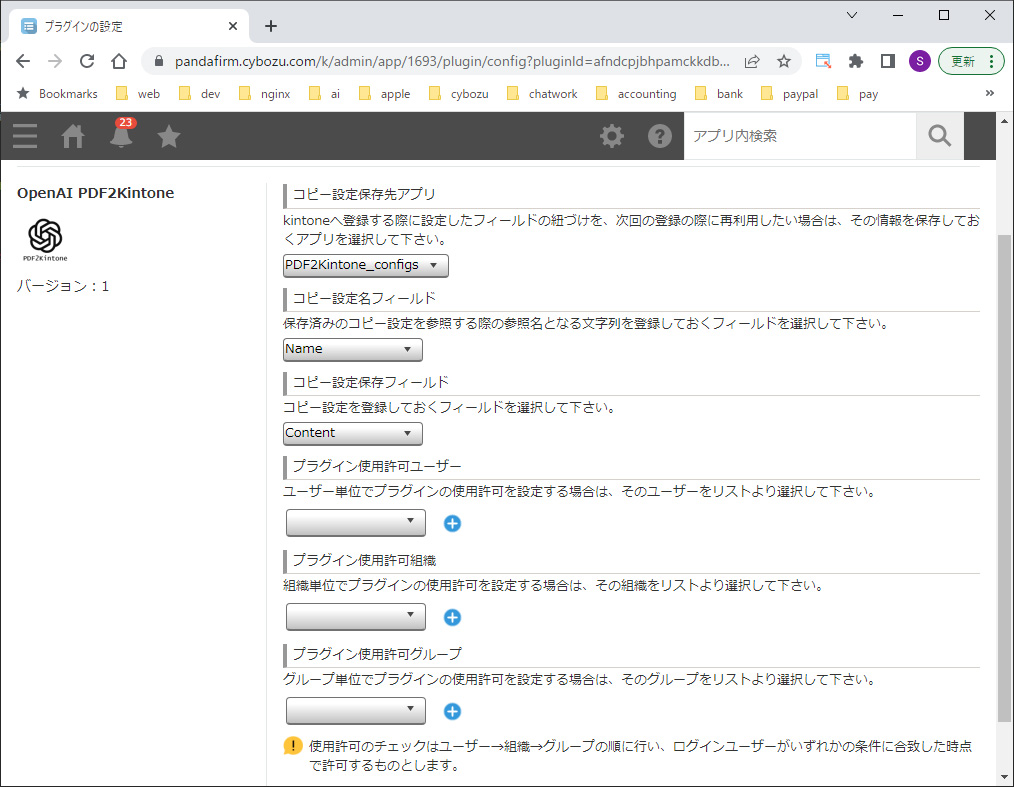Click the OpenAI PDF2Kintone title text
Image resolution: width=1014 pixels, height=787 pixels.
pos(96,193)
